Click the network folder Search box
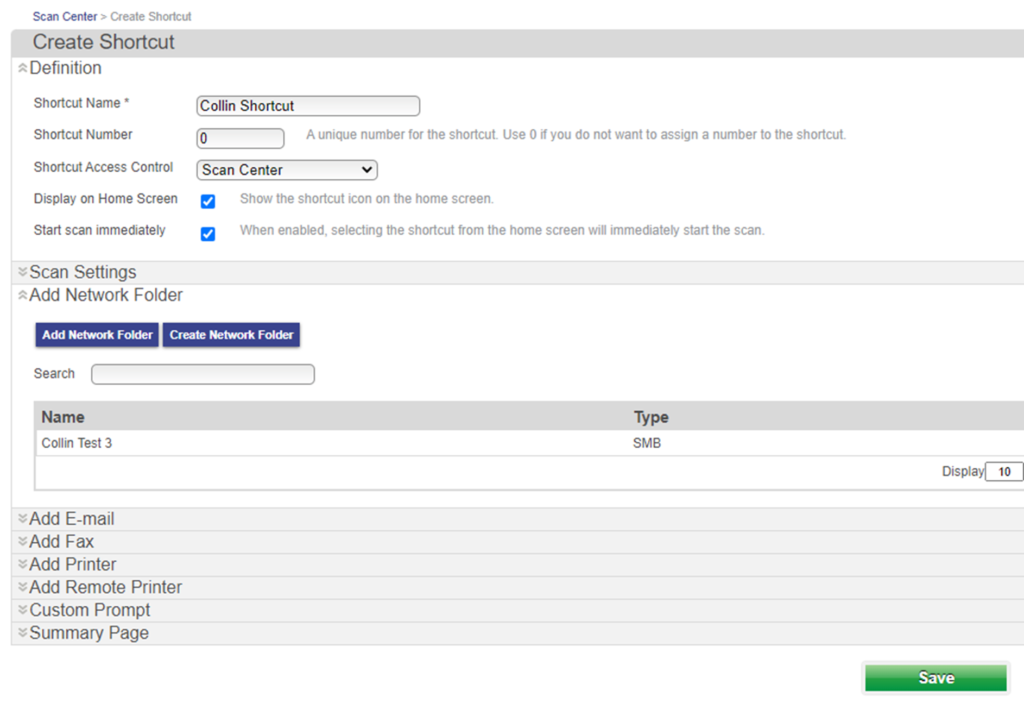 203,374
